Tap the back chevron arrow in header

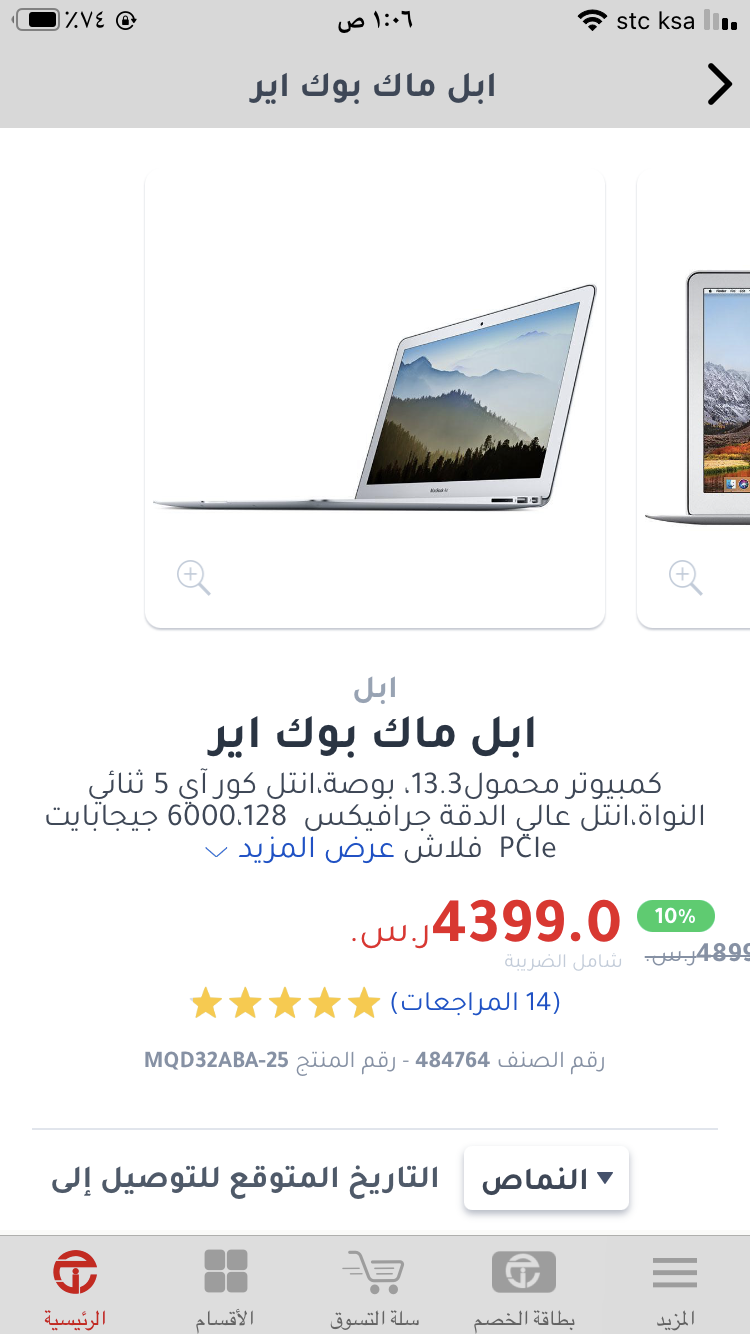[x=720, y=85]
